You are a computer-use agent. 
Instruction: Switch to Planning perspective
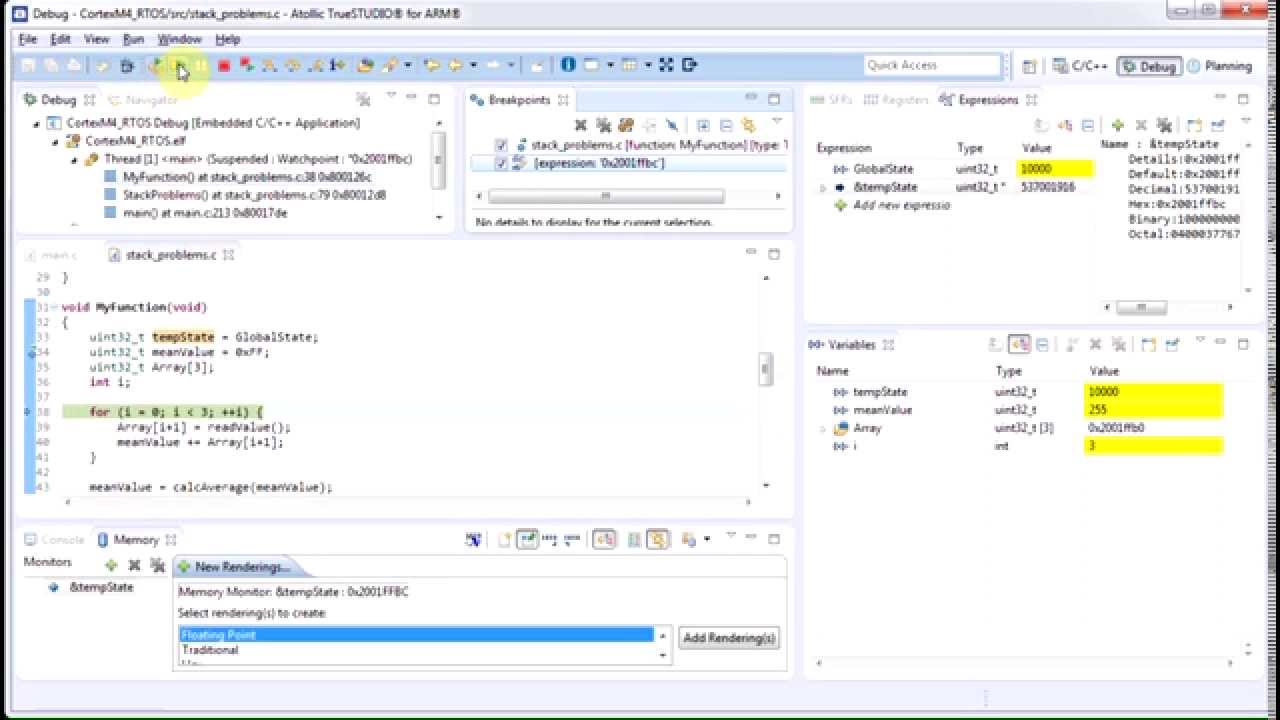1218,66
